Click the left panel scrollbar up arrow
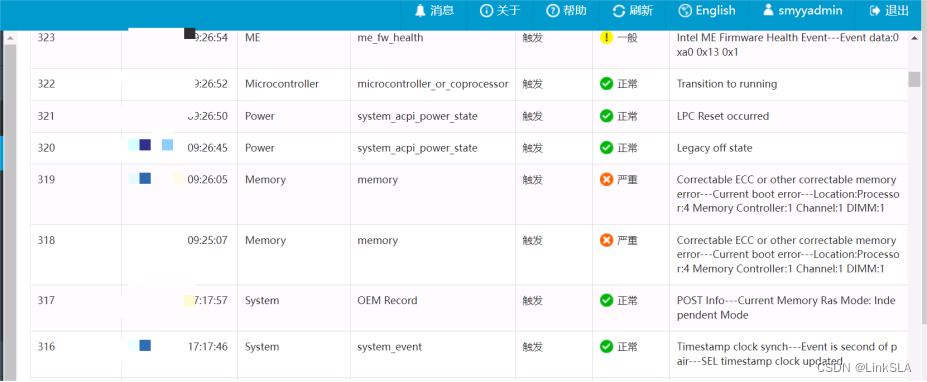This screenshot has width=927, height=382. point(10,38)
